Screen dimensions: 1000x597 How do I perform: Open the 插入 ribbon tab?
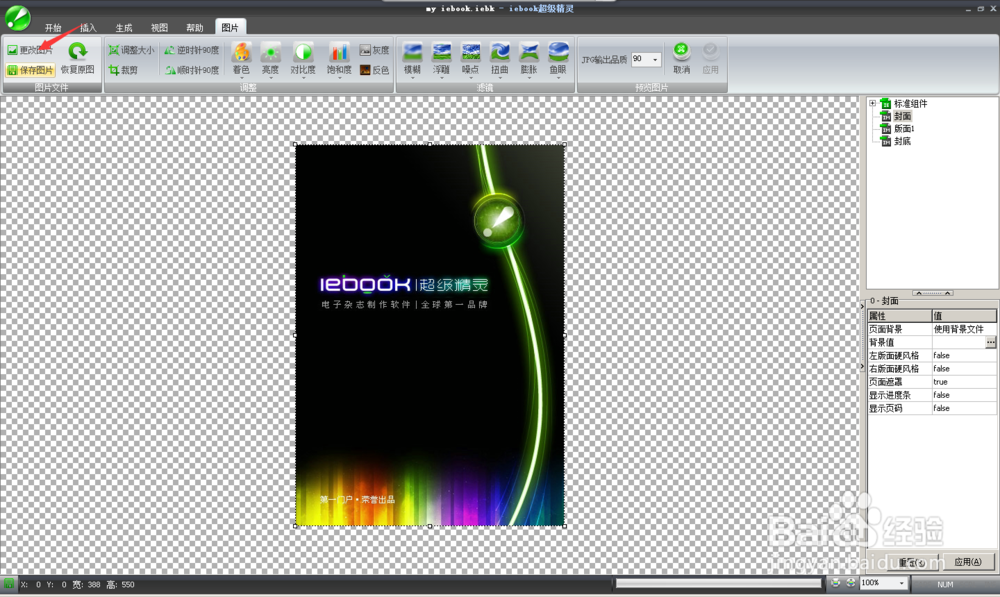[x=88, y=27]
